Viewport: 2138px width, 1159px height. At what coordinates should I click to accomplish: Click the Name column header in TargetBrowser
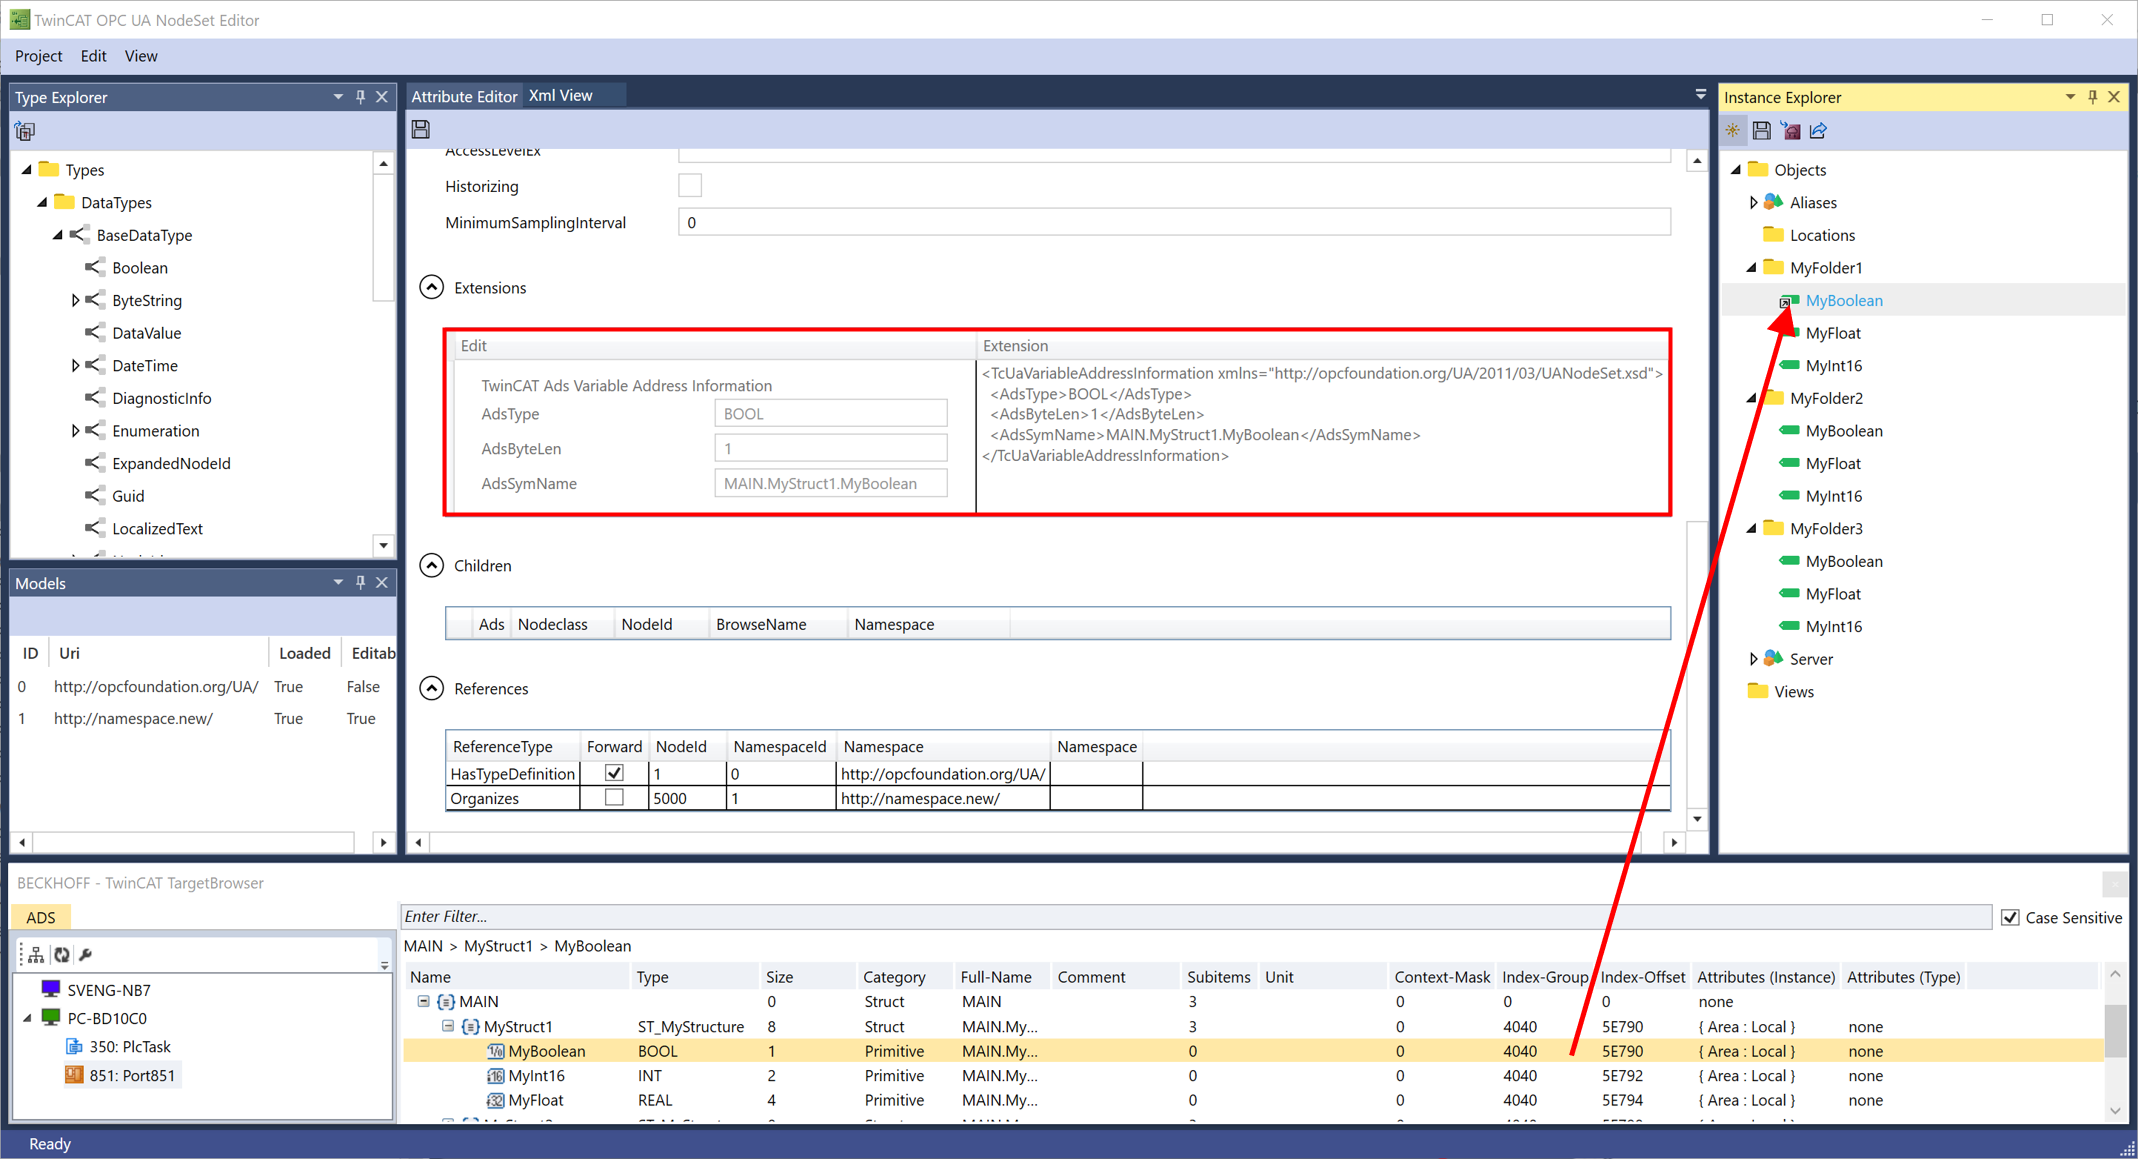[517, 977]
